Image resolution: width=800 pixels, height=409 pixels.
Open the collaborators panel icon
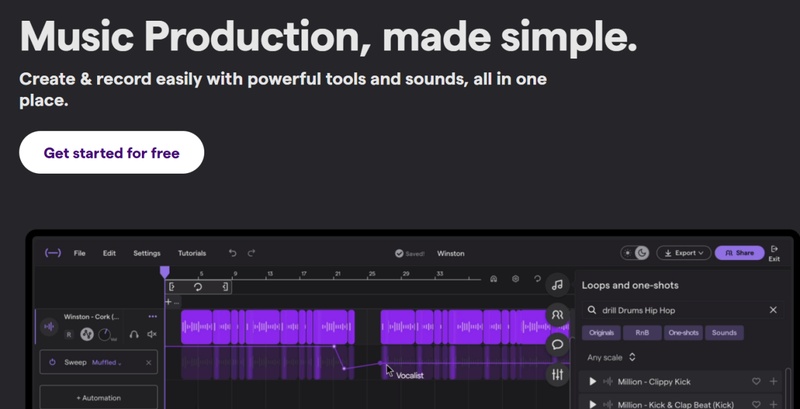tap(557, 315)
